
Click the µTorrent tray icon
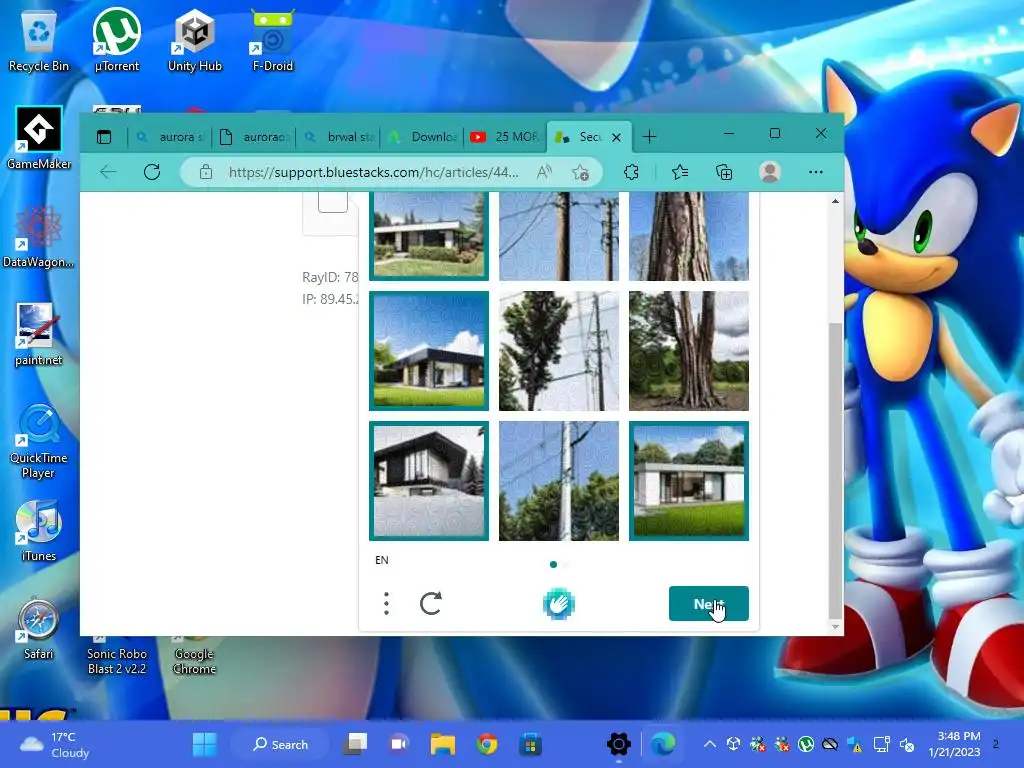tap(806, 744)
